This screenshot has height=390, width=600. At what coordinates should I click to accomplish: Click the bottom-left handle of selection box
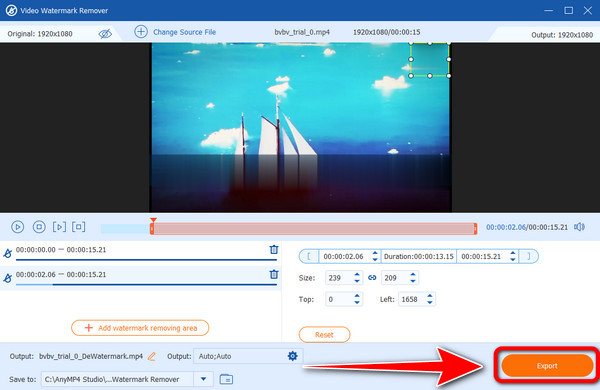point(411,76)
